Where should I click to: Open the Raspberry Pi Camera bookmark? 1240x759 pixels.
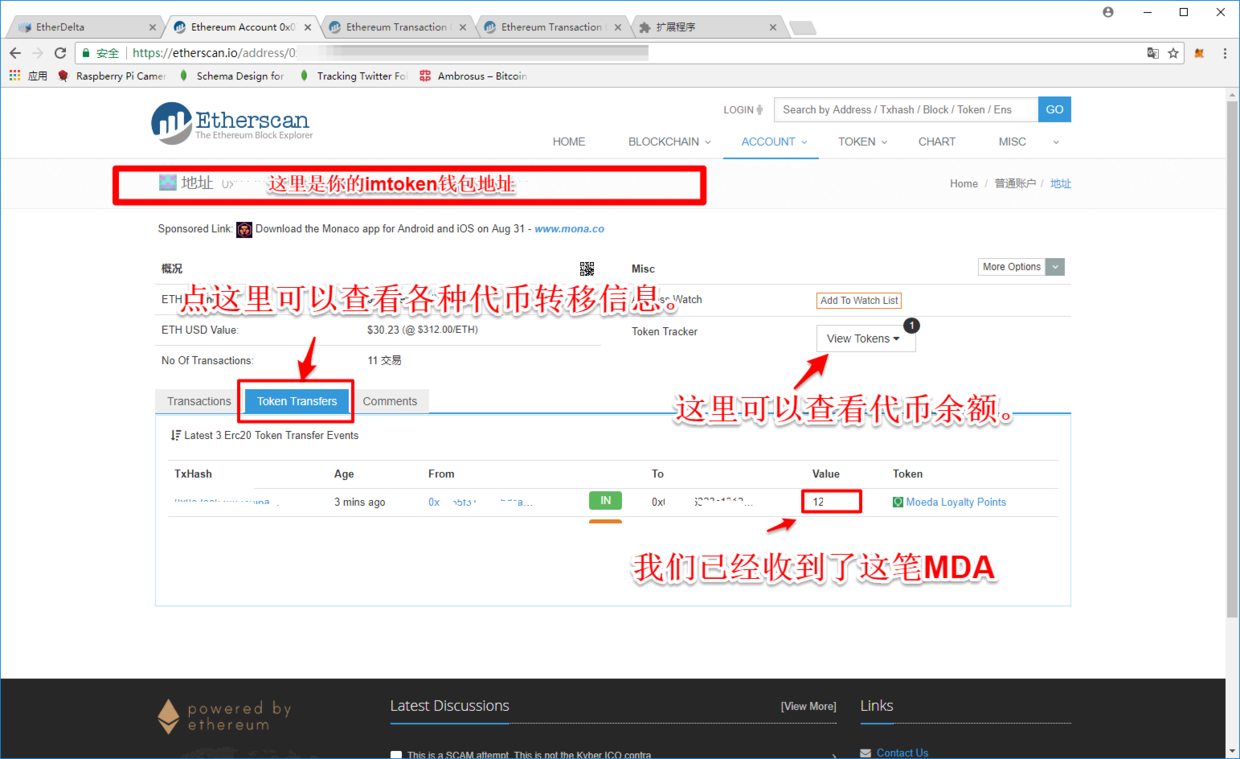(113, 76)
